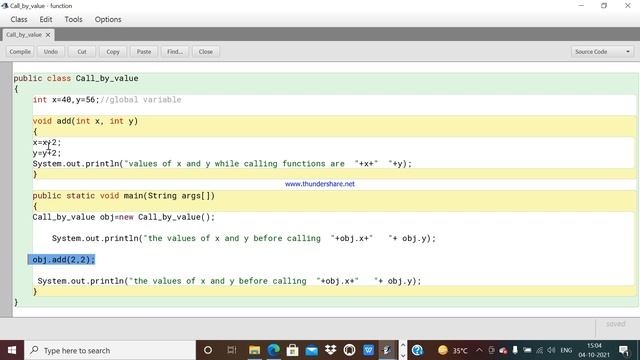This screenshot has height=360, width=640.
Task: Open Cortana circle icon
Action: coord(208,350)
